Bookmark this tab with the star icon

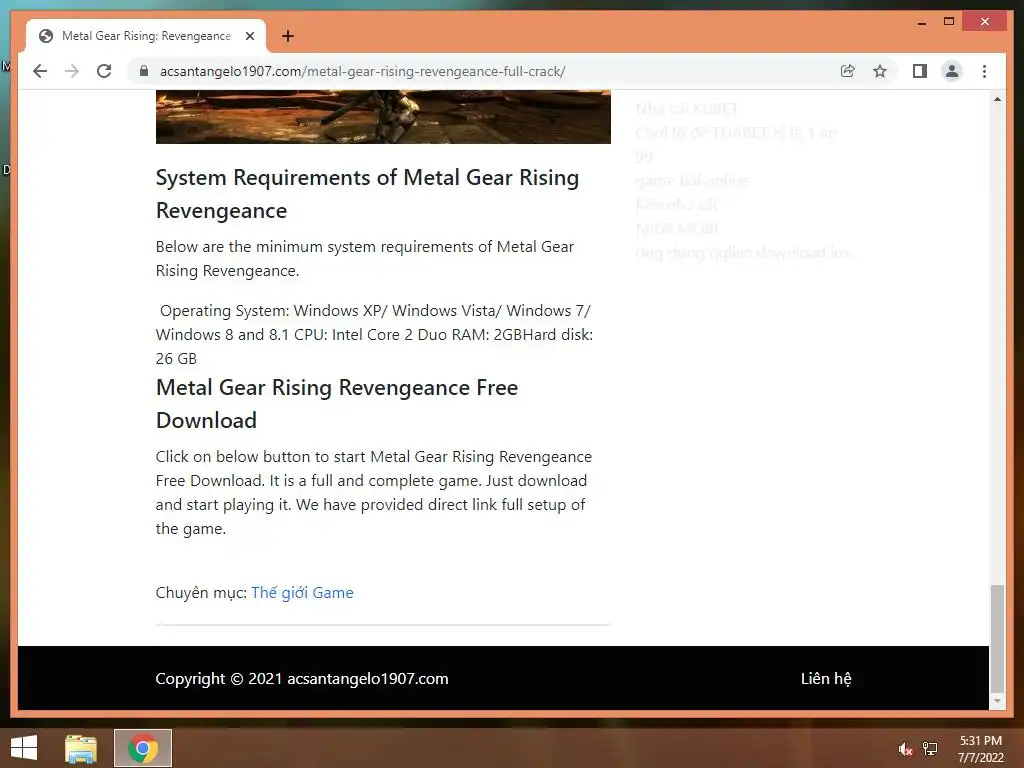[880, 71]
